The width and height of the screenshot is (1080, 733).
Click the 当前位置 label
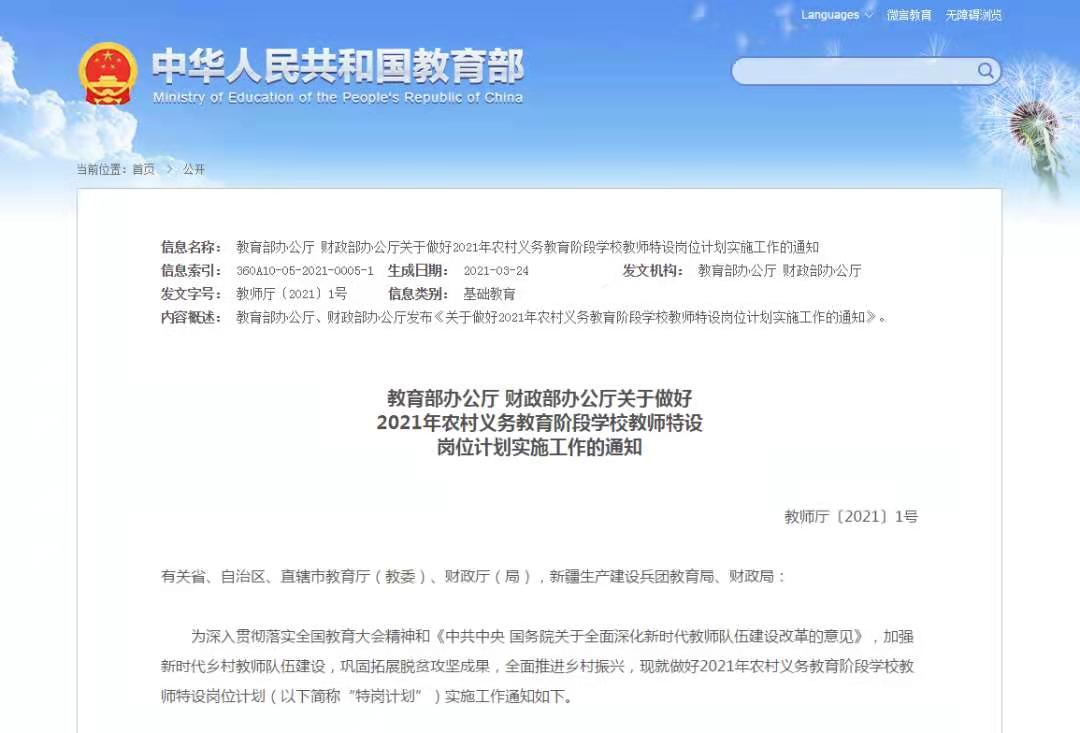[x=101, y=169]
